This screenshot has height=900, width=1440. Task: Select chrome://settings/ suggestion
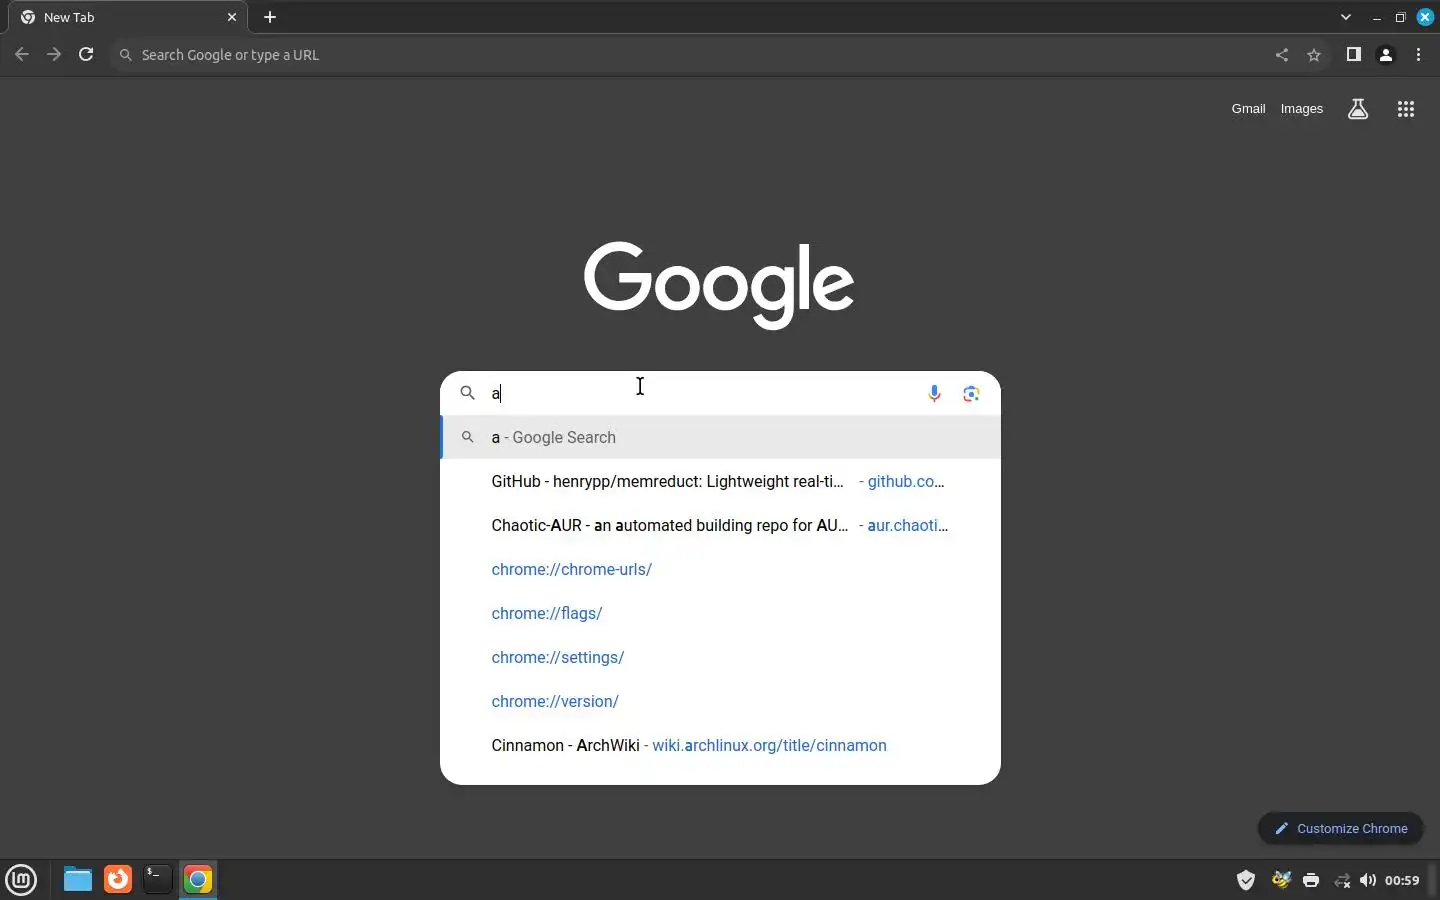[x=720, y=657]
